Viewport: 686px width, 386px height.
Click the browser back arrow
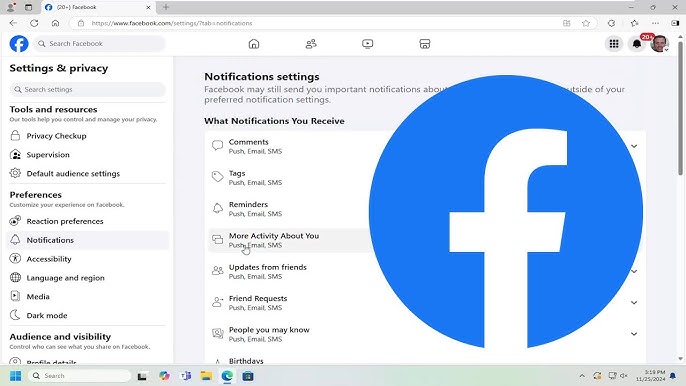click(13, 23)
